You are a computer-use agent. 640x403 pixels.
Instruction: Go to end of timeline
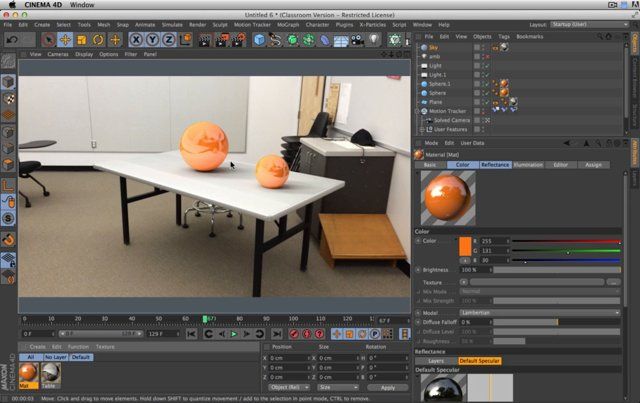276,334
